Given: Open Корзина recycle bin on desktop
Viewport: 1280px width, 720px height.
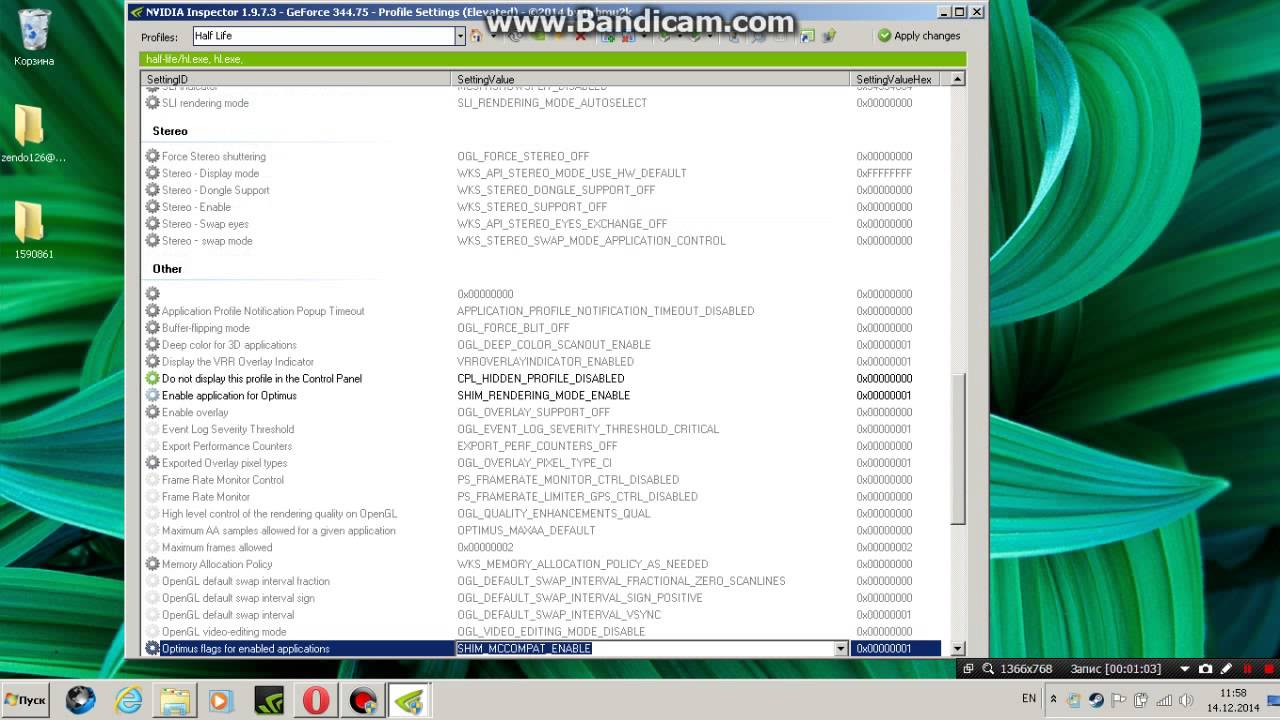Looking at the screenshot, I should [34, 37].
